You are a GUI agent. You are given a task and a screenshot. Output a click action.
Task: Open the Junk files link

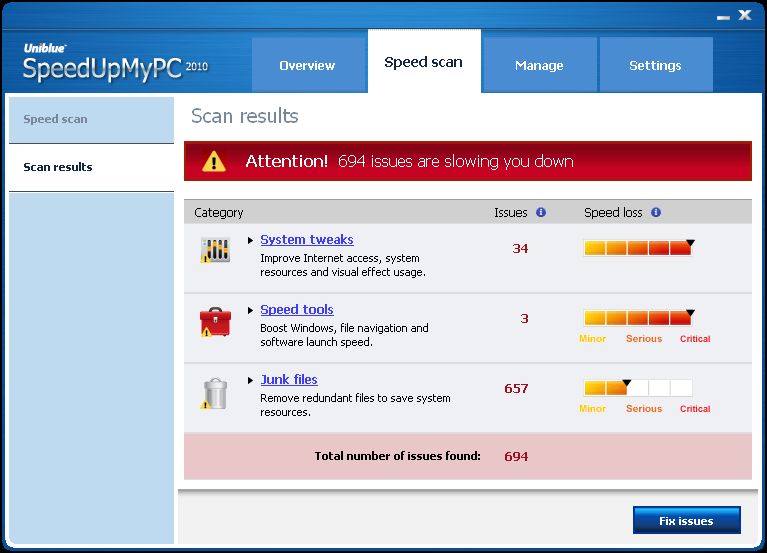(x=289, y=379)
